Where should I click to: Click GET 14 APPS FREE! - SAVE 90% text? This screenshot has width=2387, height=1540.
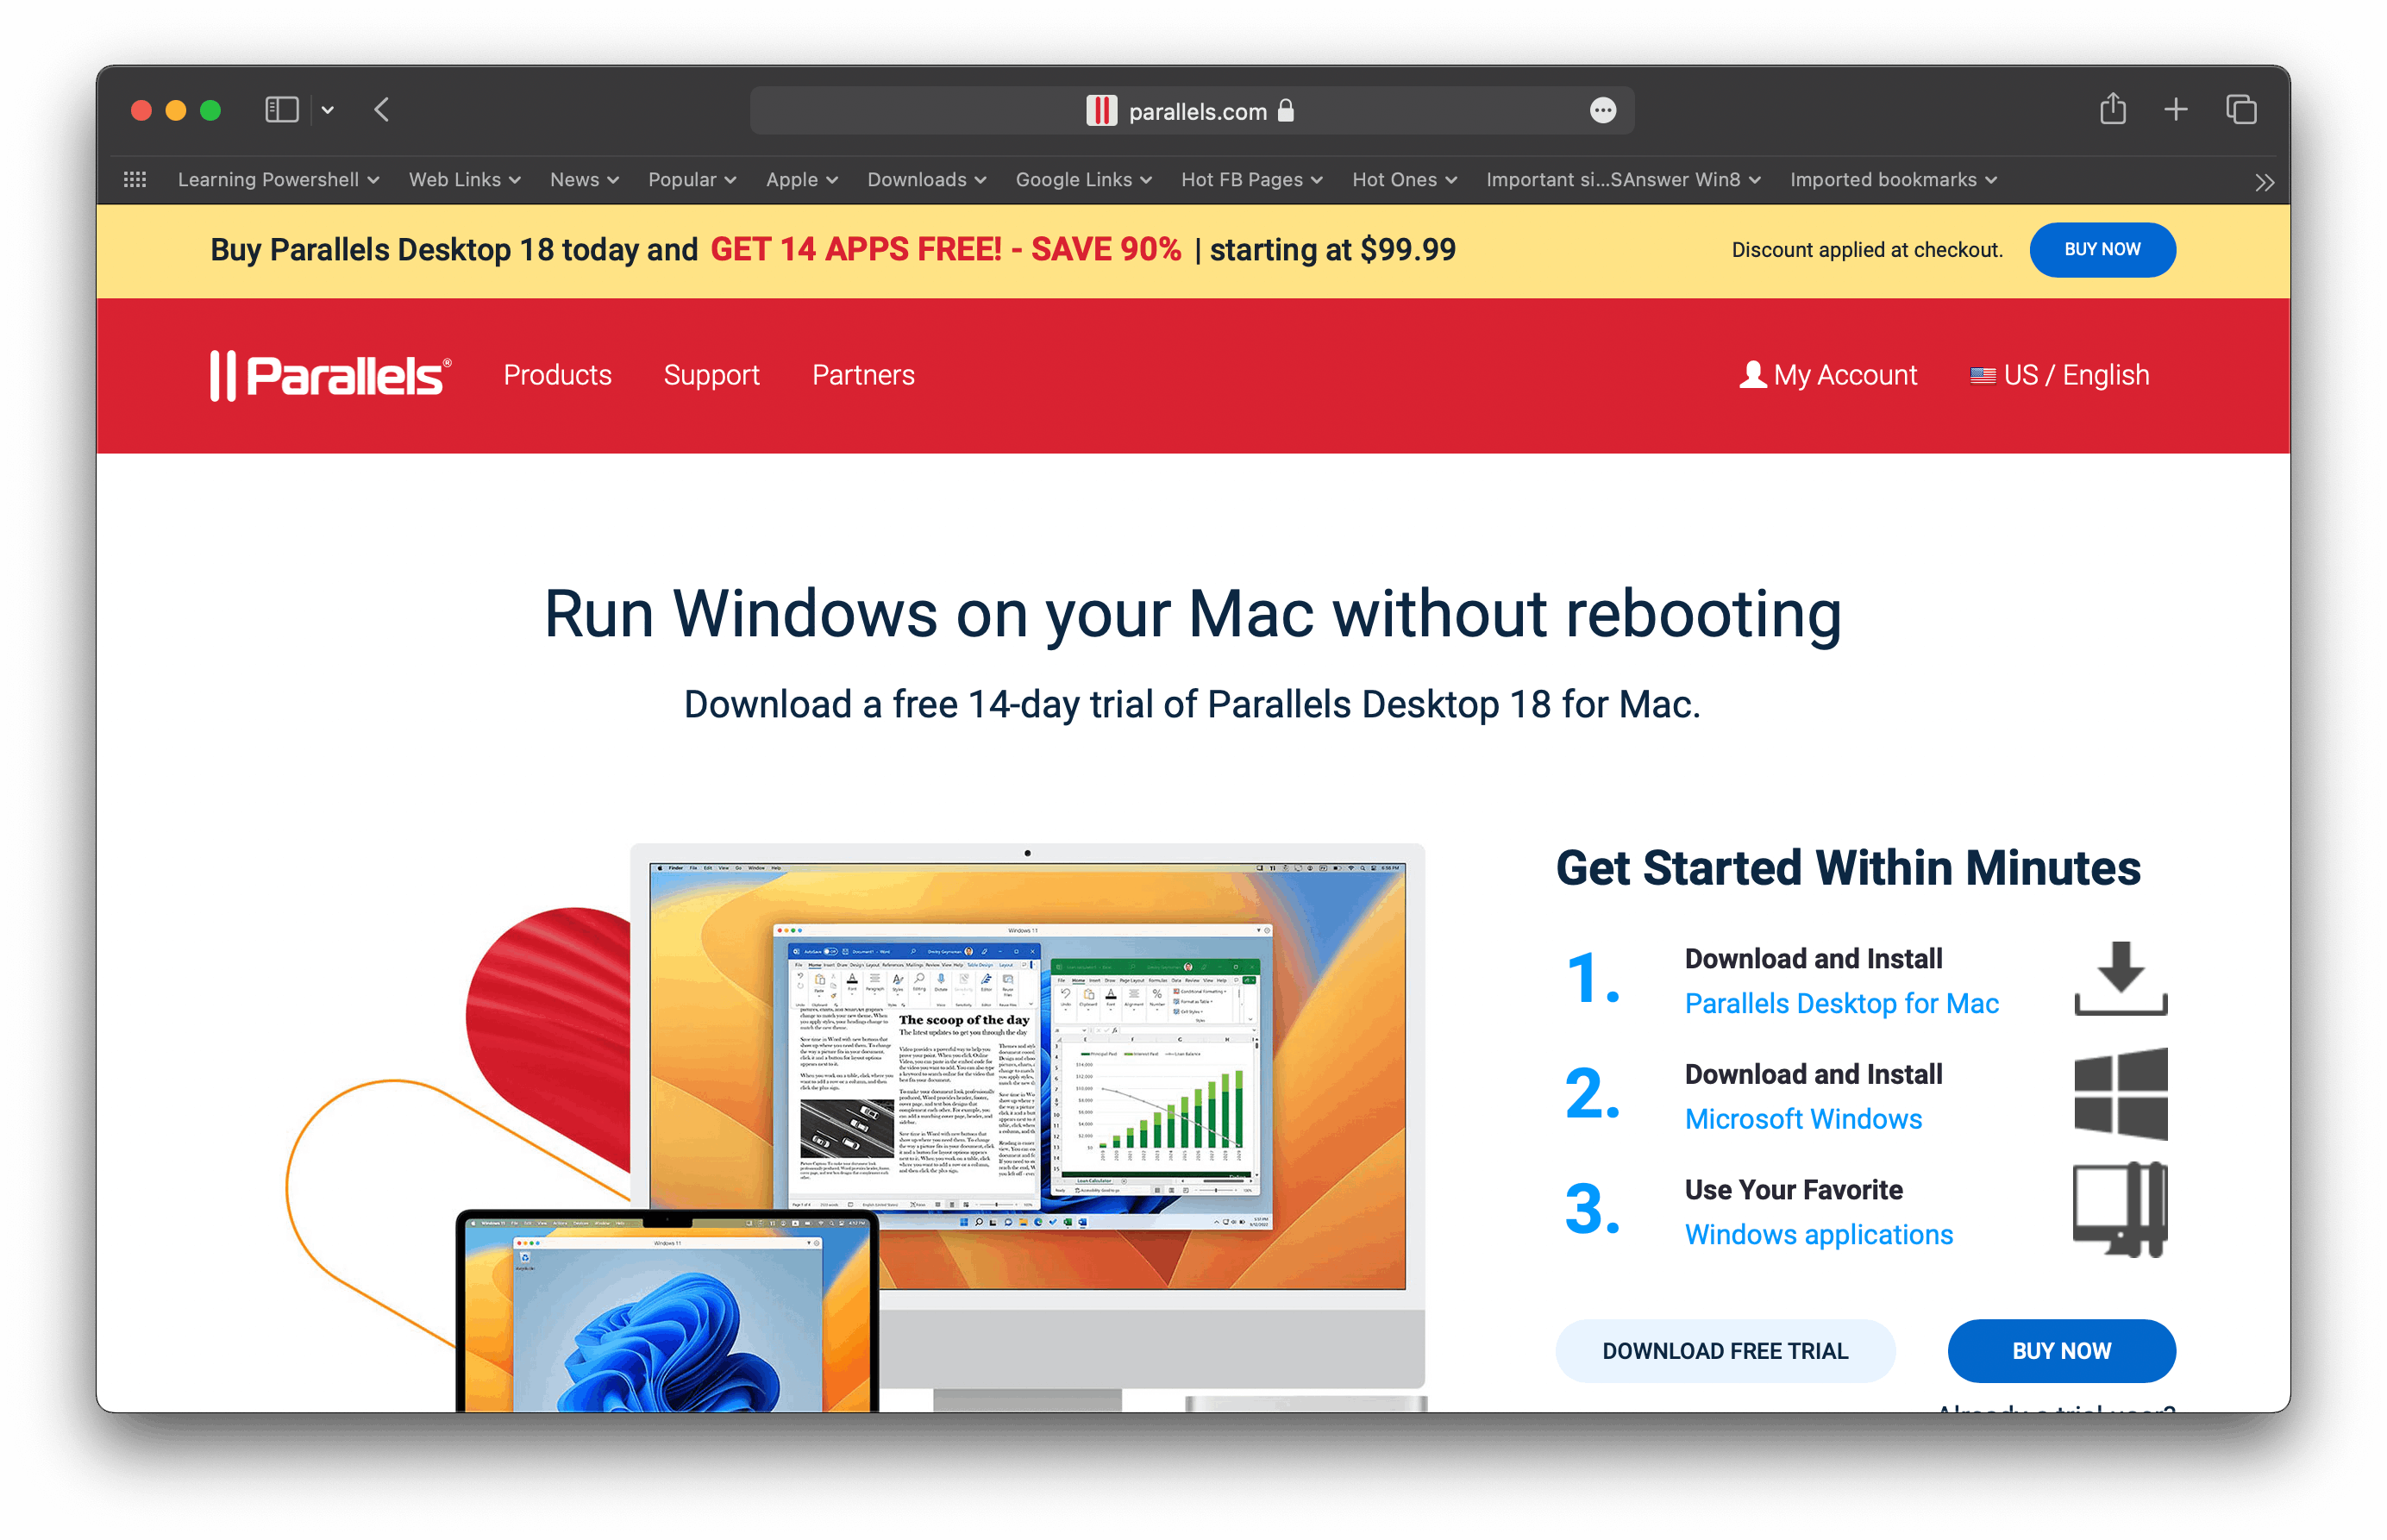[945, 250]
